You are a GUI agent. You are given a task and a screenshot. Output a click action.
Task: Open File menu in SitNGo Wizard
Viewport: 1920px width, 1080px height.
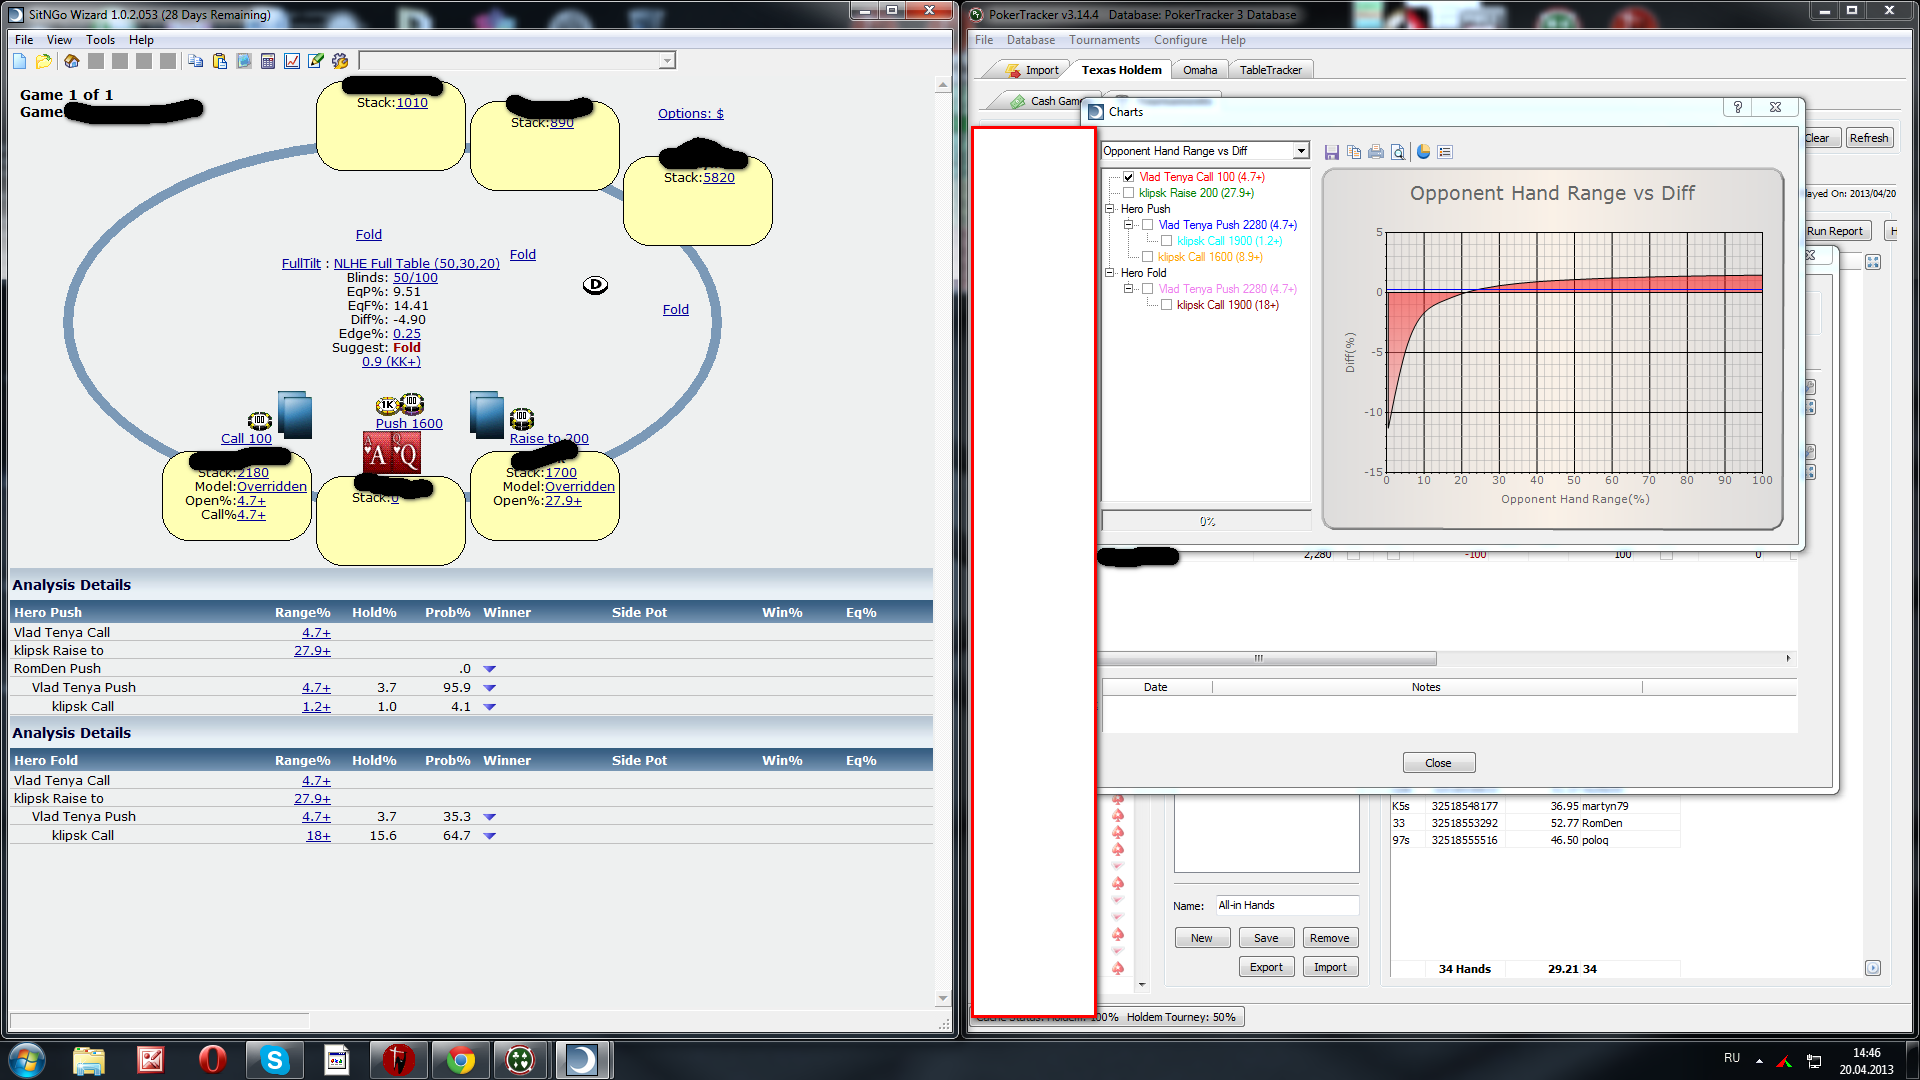(x=24, y=40)
